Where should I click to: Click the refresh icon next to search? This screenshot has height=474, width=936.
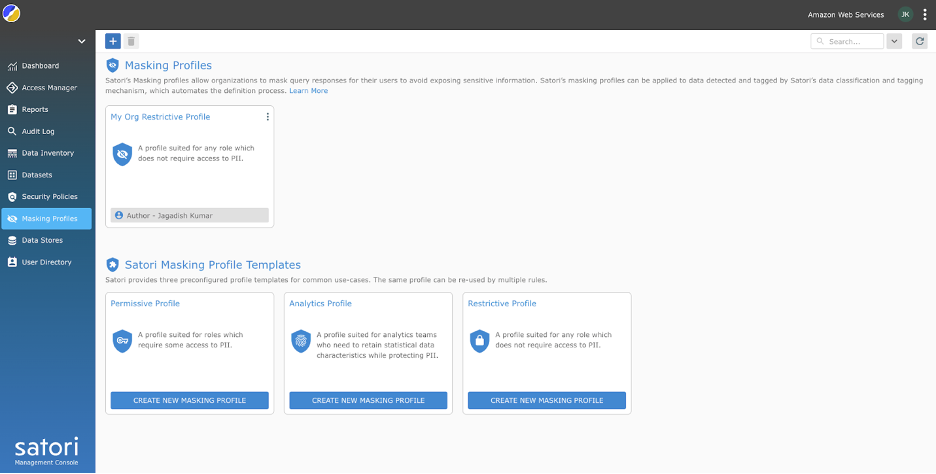tap(920, 41)
